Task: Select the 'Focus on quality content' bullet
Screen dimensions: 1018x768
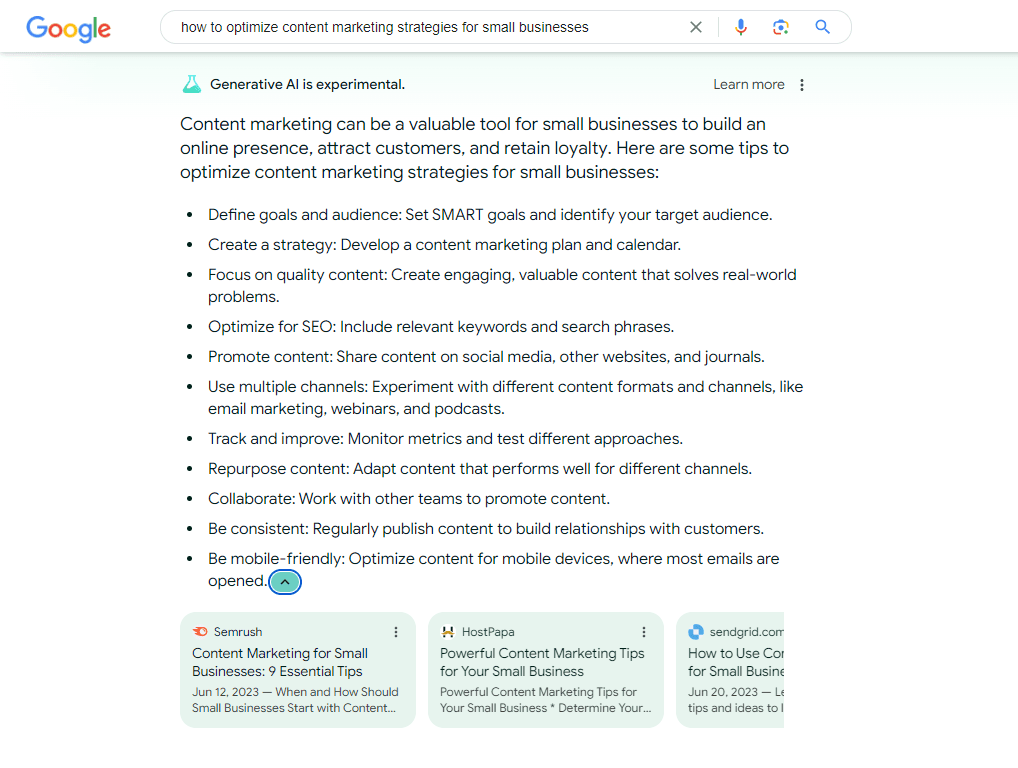Action: coord(502,286)
